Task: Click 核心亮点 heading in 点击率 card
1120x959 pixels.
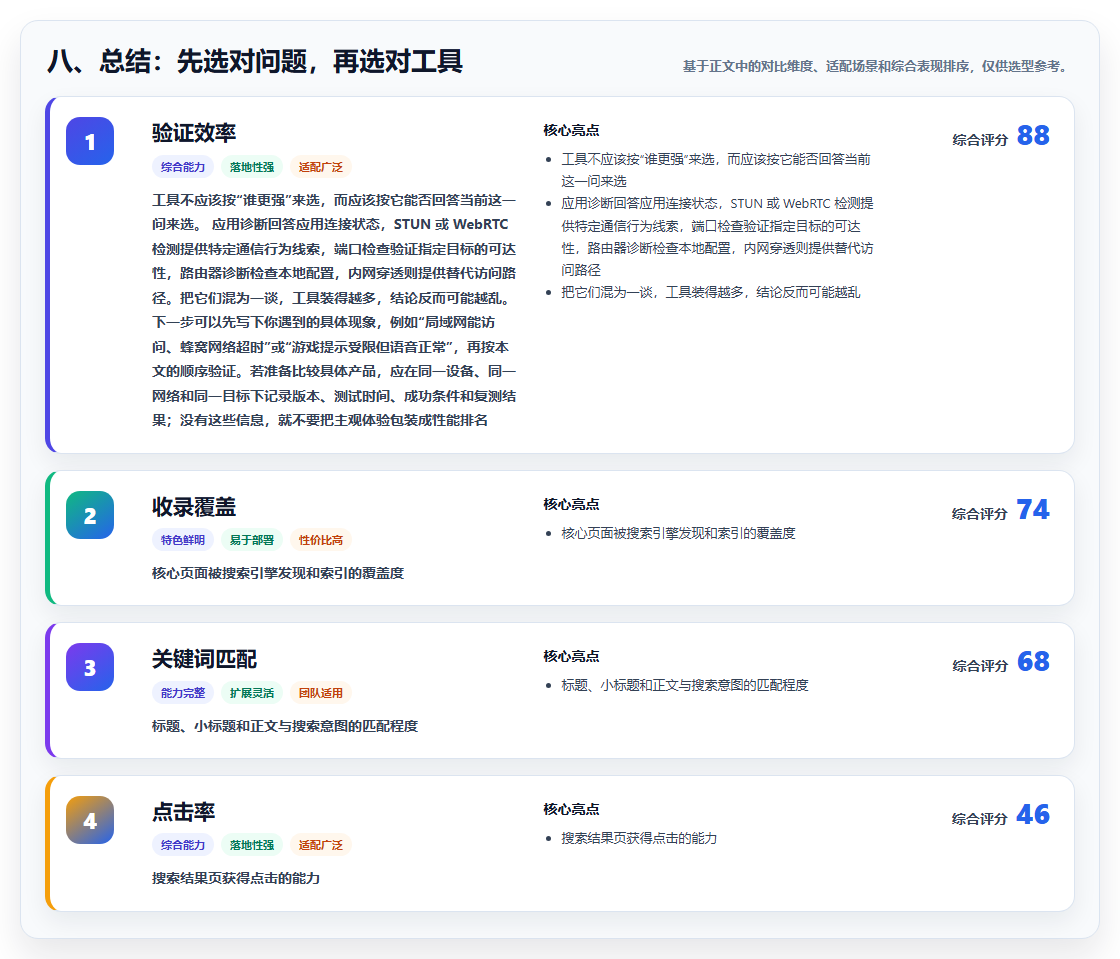Action: pyautogui.click(x=571, y=809)
